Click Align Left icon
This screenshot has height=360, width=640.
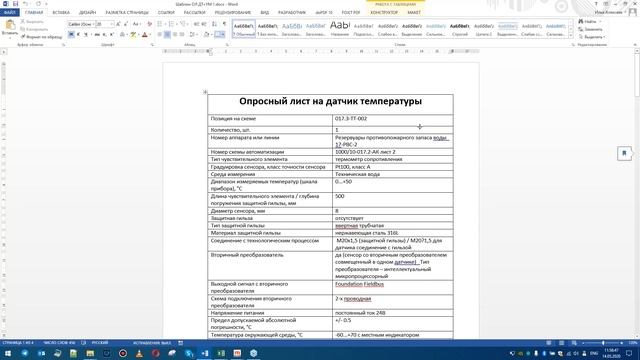coord(160,35)
